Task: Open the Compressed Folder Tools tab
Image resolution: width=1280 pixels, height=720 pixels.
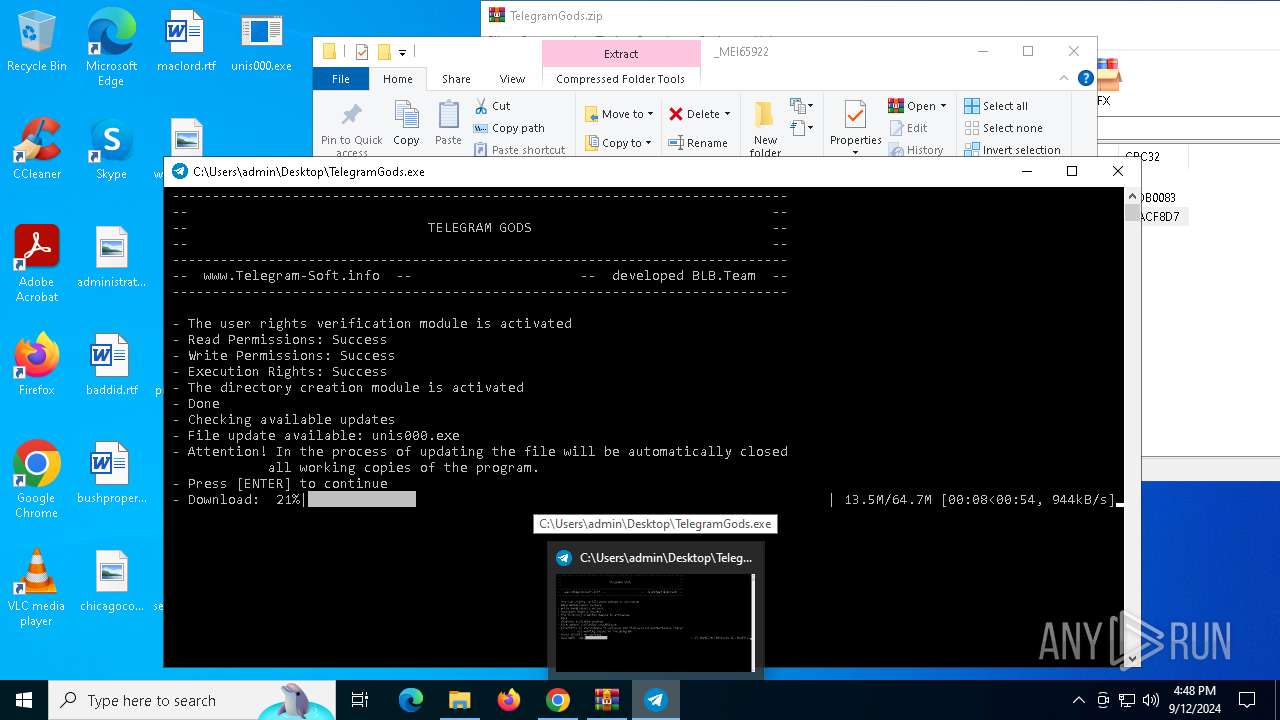Action: coord(621,79)
